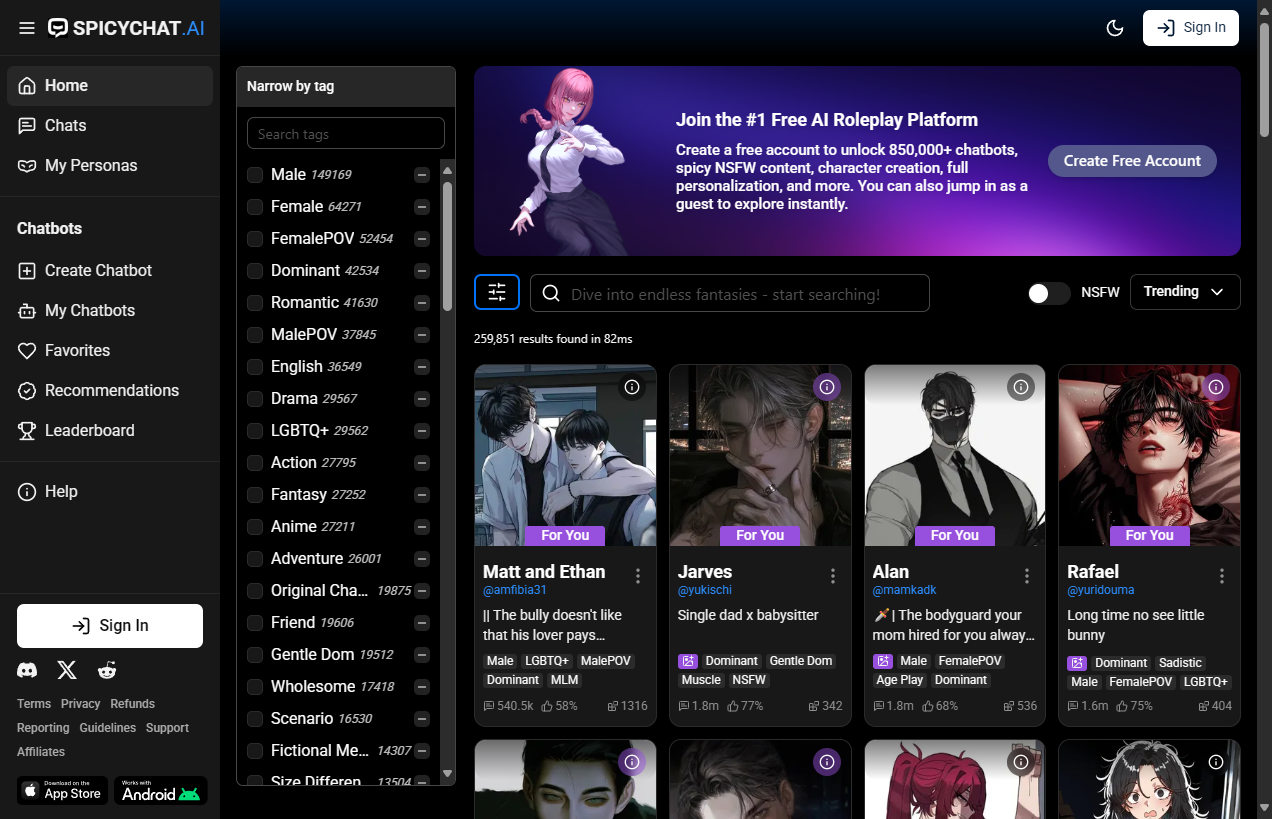Image resolution: width=1272 pixels, height=819 pixels.
Task: Check the Male tag checkbox
Action: (255, 175)
